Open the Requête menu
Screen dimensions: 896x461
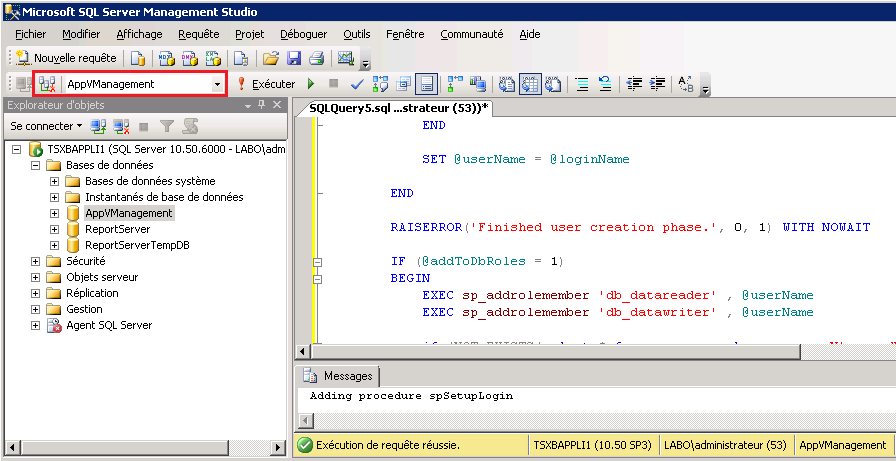[199, 34]
